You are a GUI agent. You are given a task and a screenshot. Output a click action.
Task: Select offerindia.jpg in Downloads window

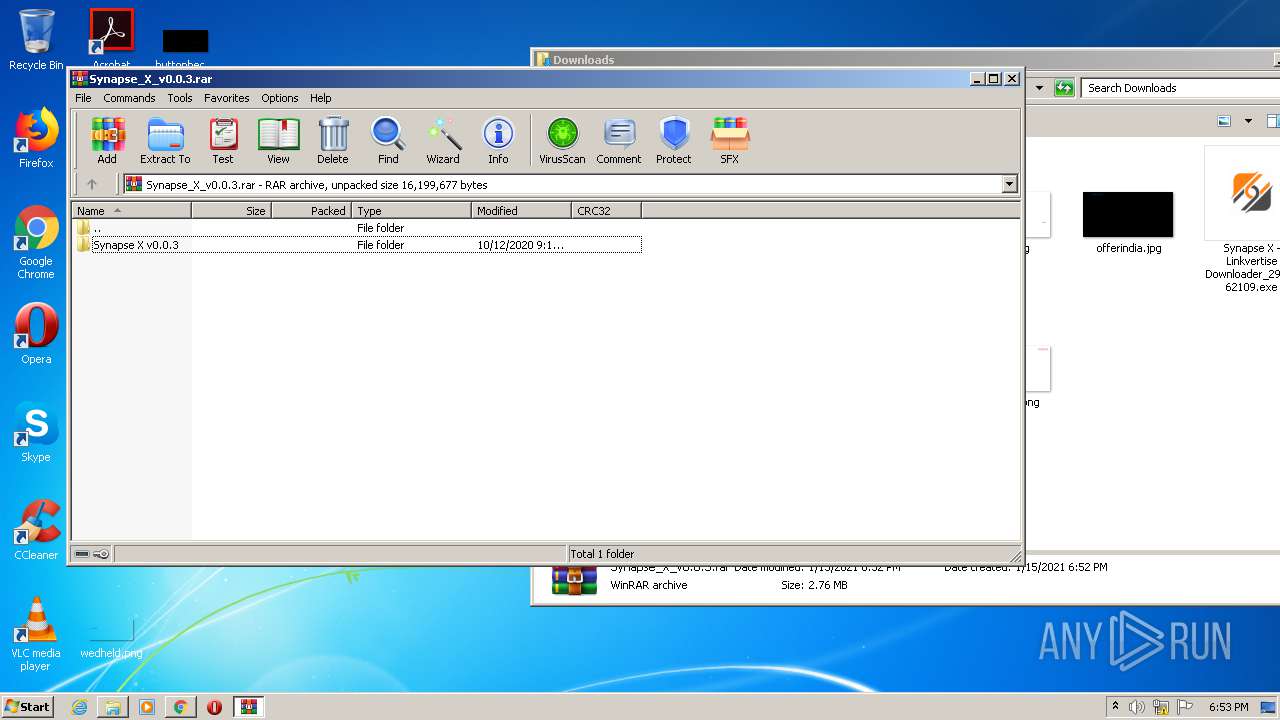(x=1128, y=223)
